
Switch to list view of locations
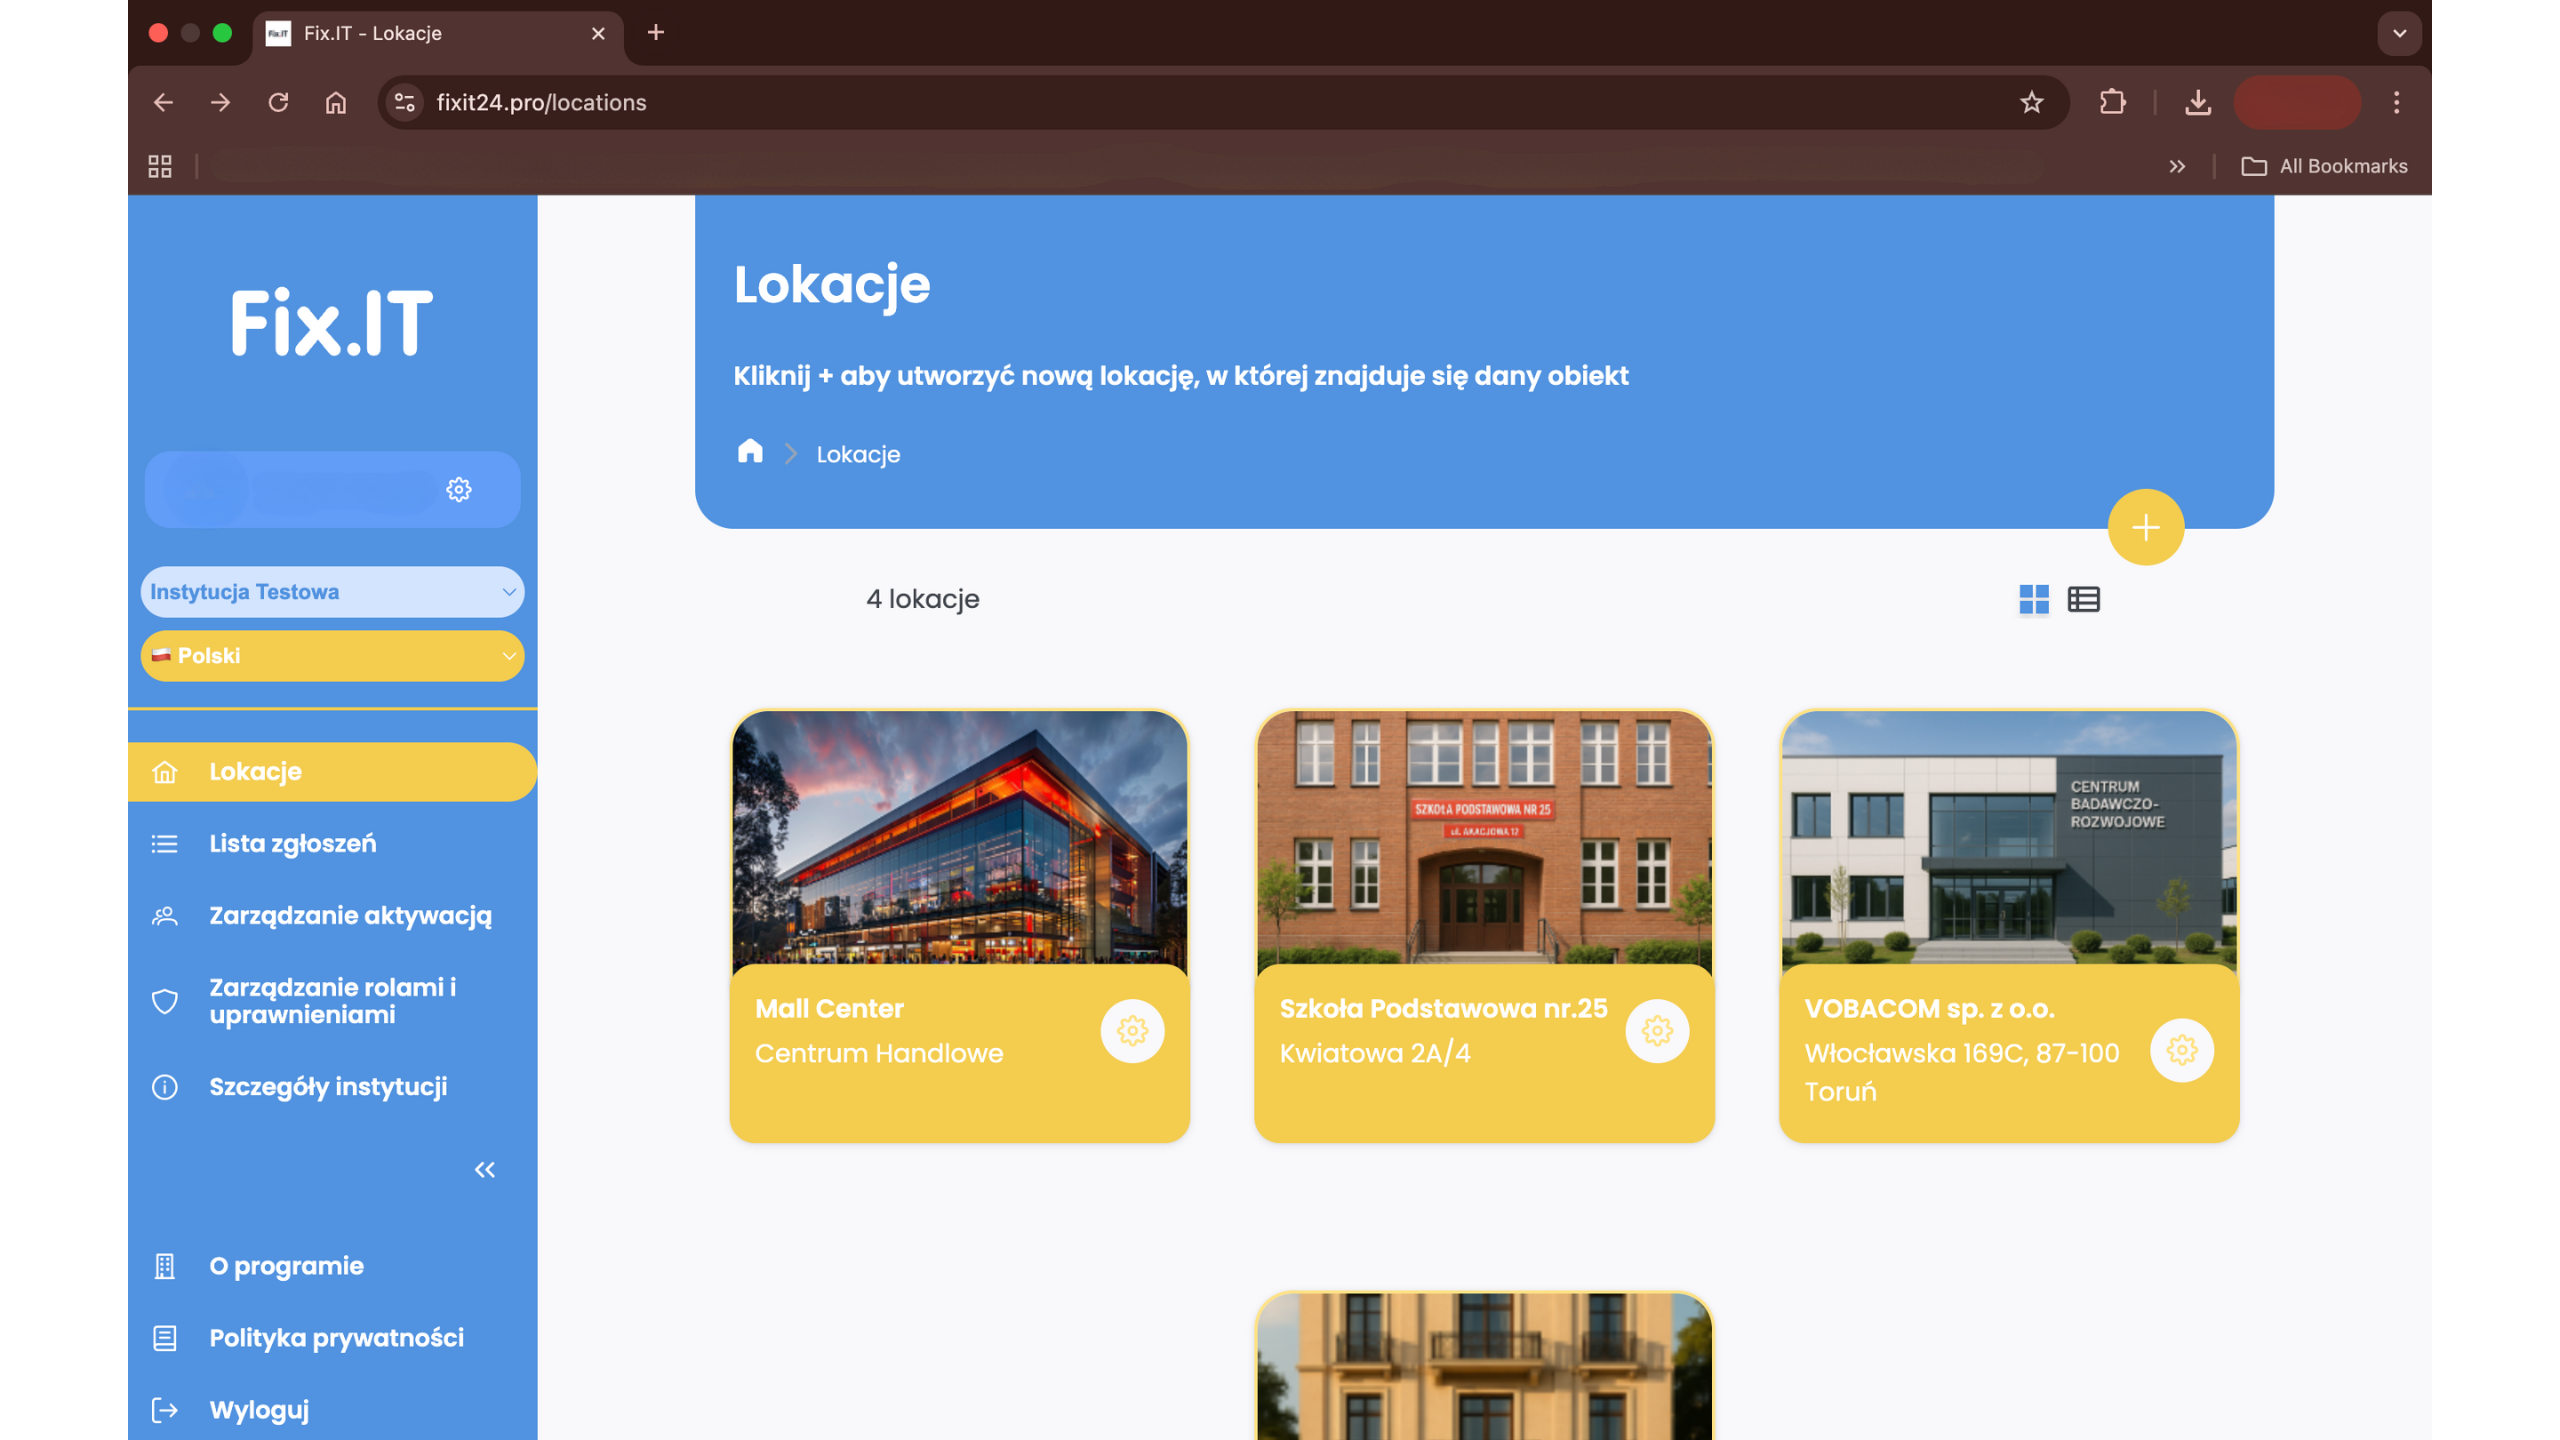2083,599
